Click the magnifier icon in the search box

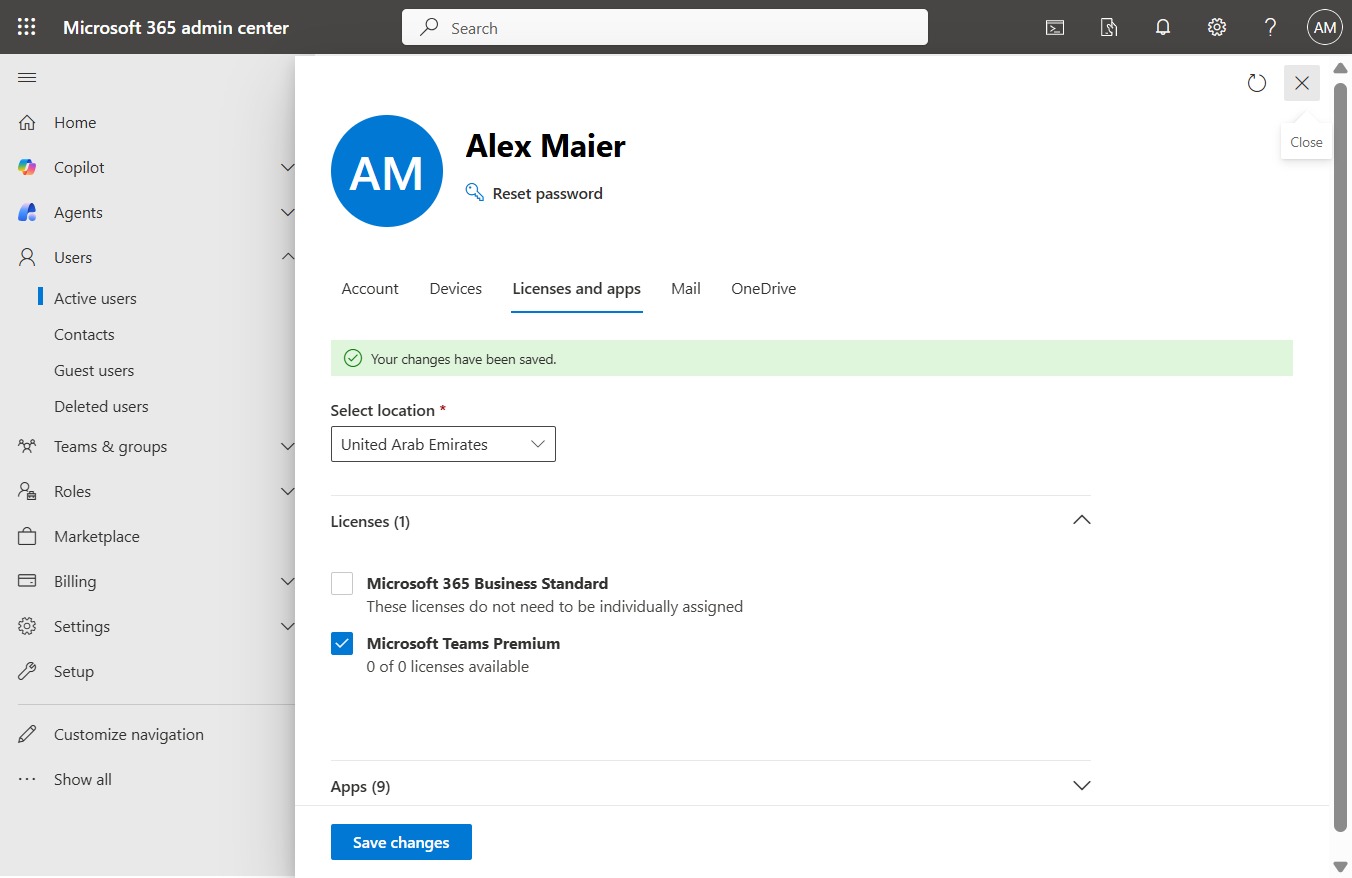430,28
